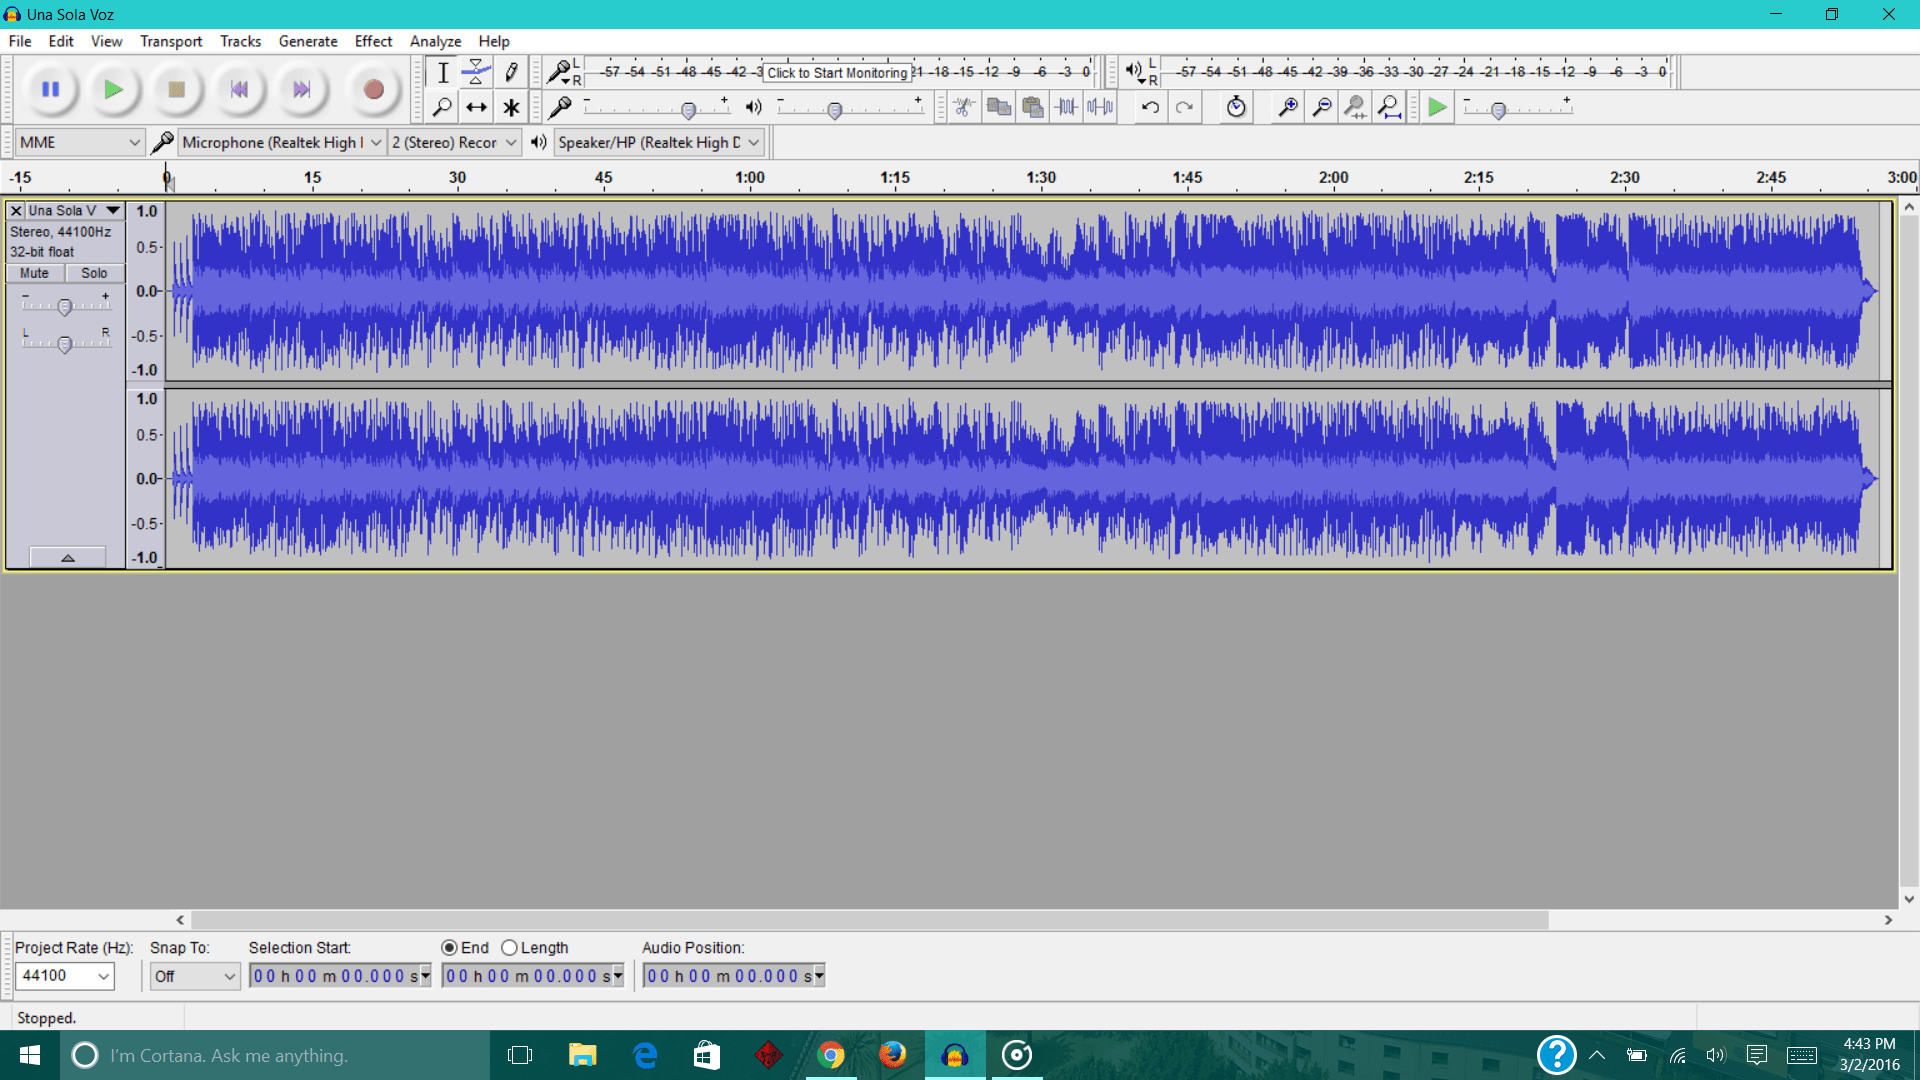
Task: Click the Silence audio icon
Action: point(1100,107)
